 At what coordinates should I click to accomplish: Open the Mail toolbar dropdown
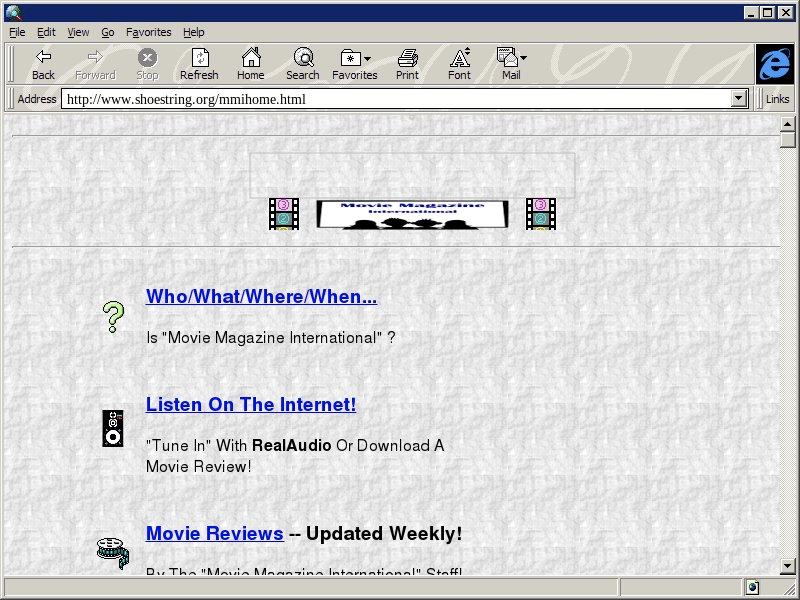click(x=511, y=64)
